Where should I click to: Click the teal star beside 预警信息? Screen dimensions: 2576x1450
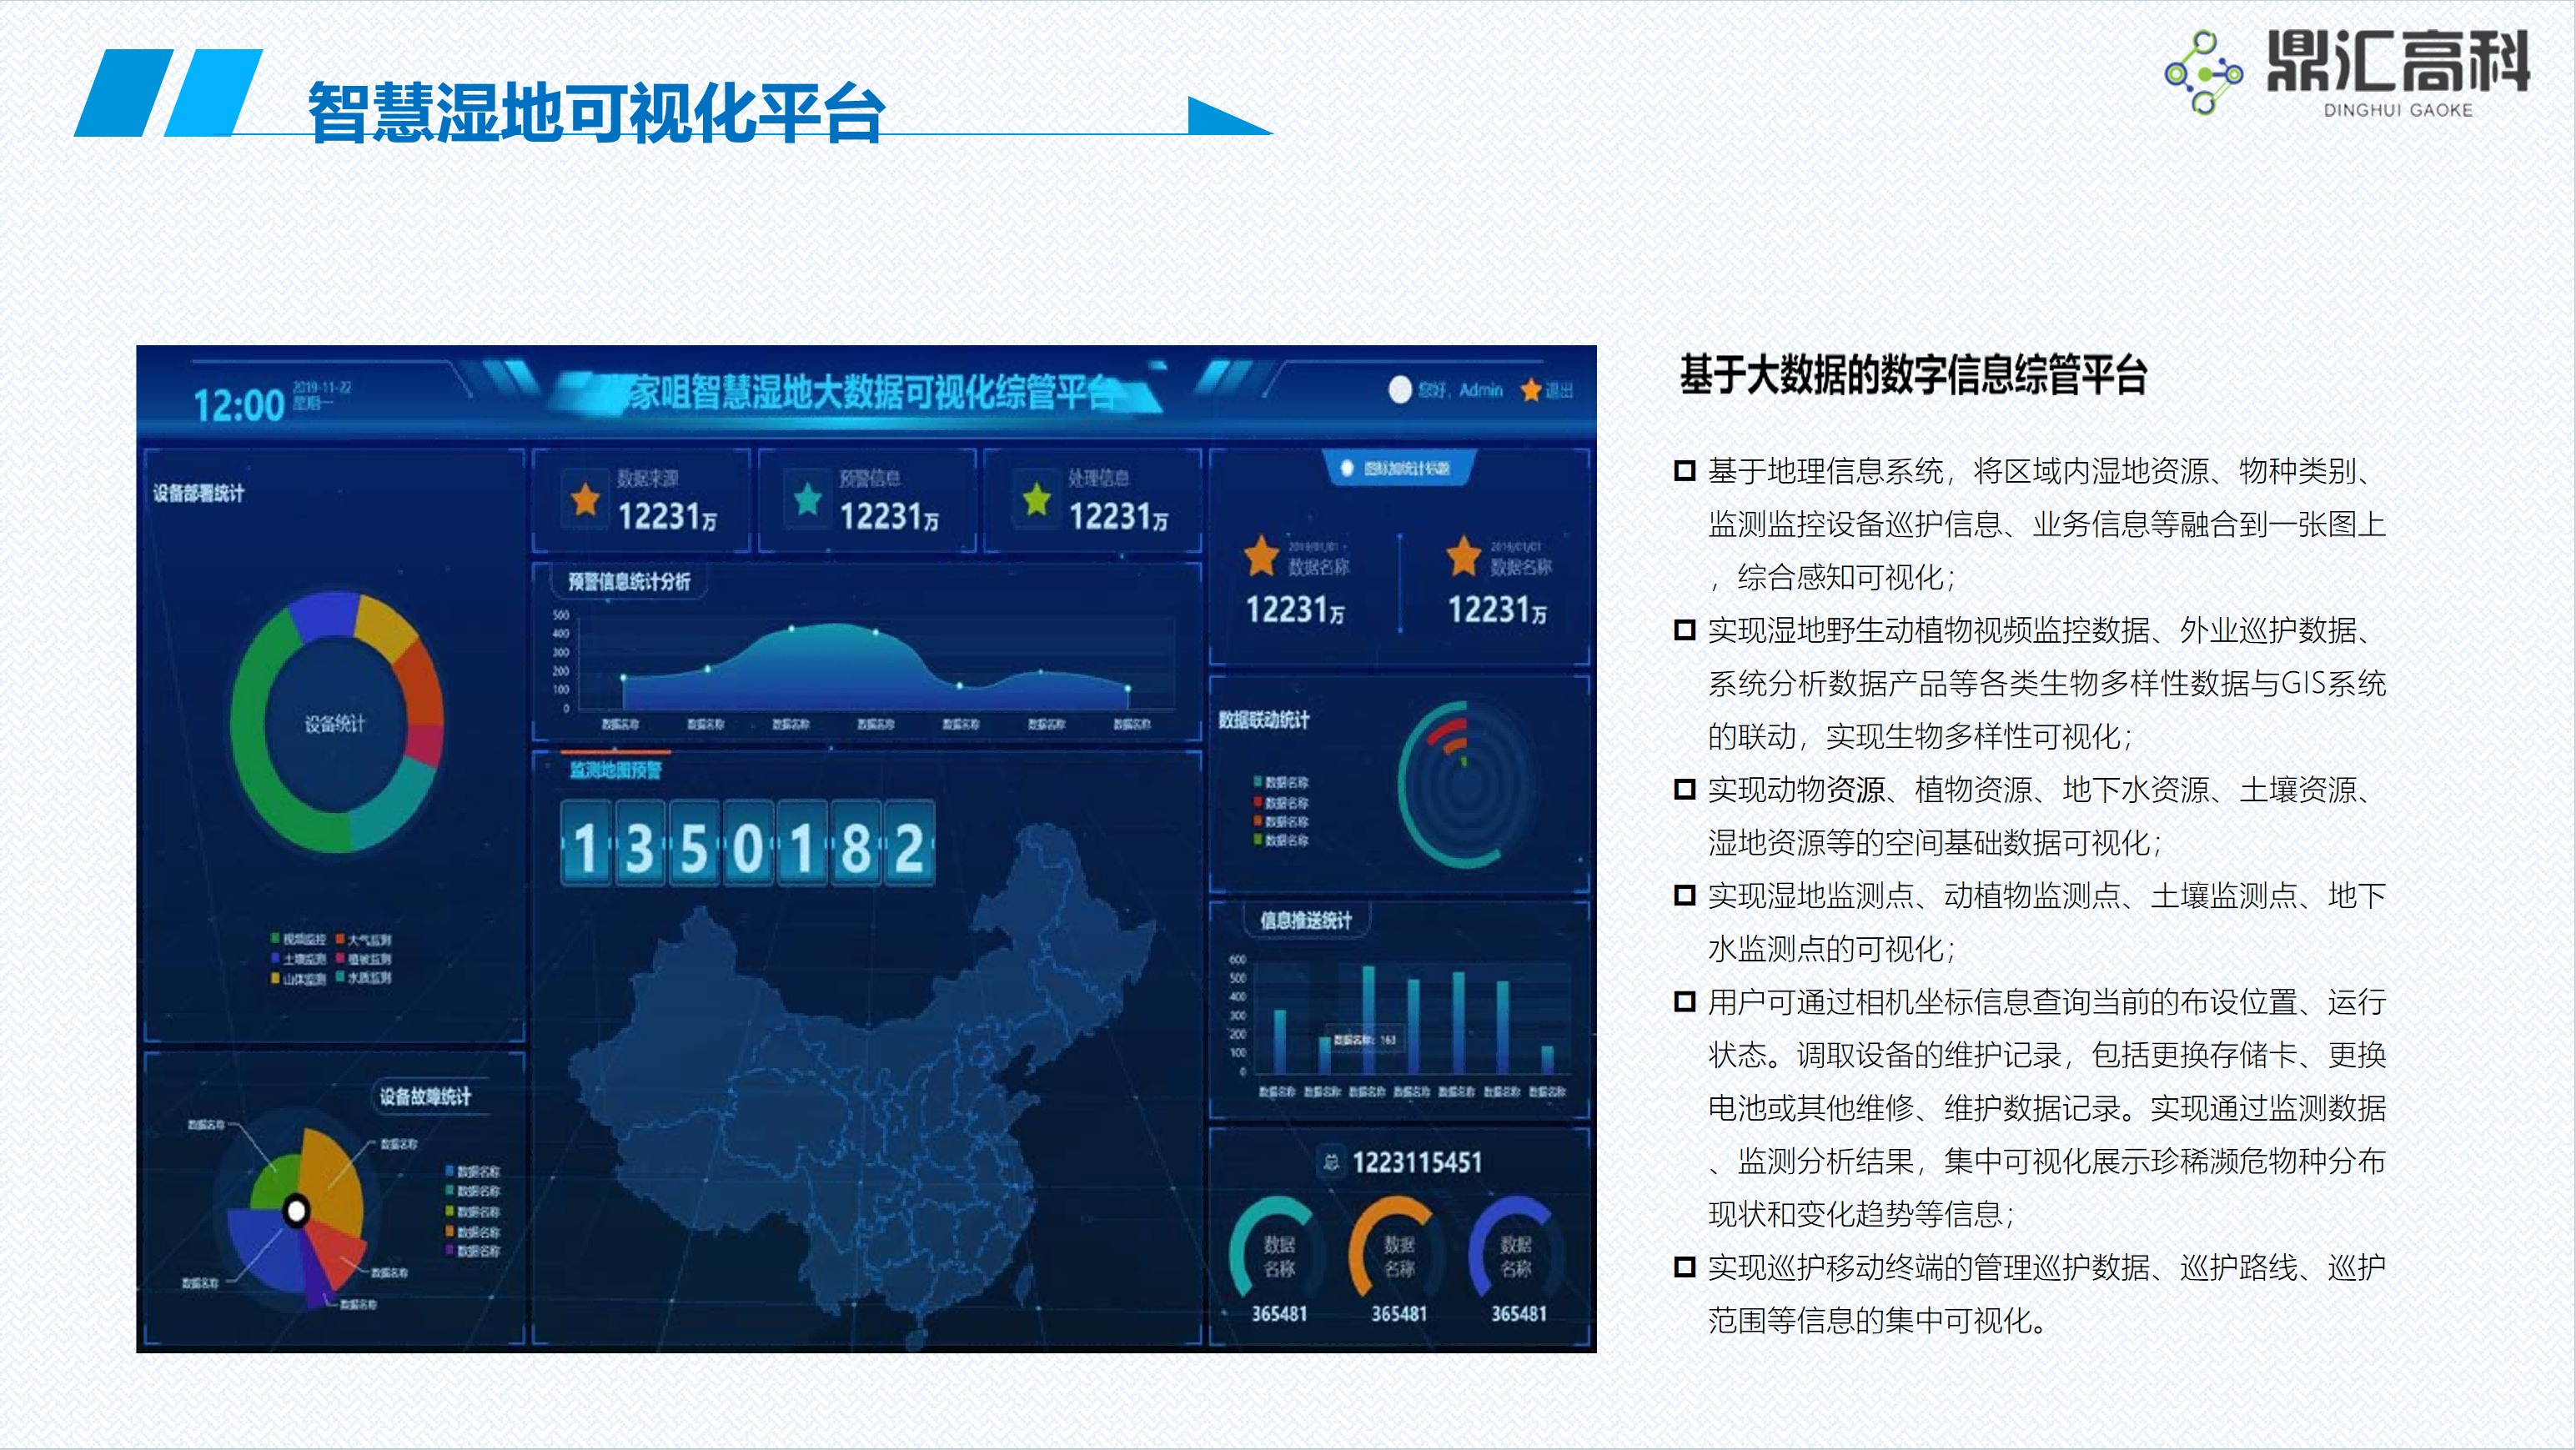pos(808,499)
